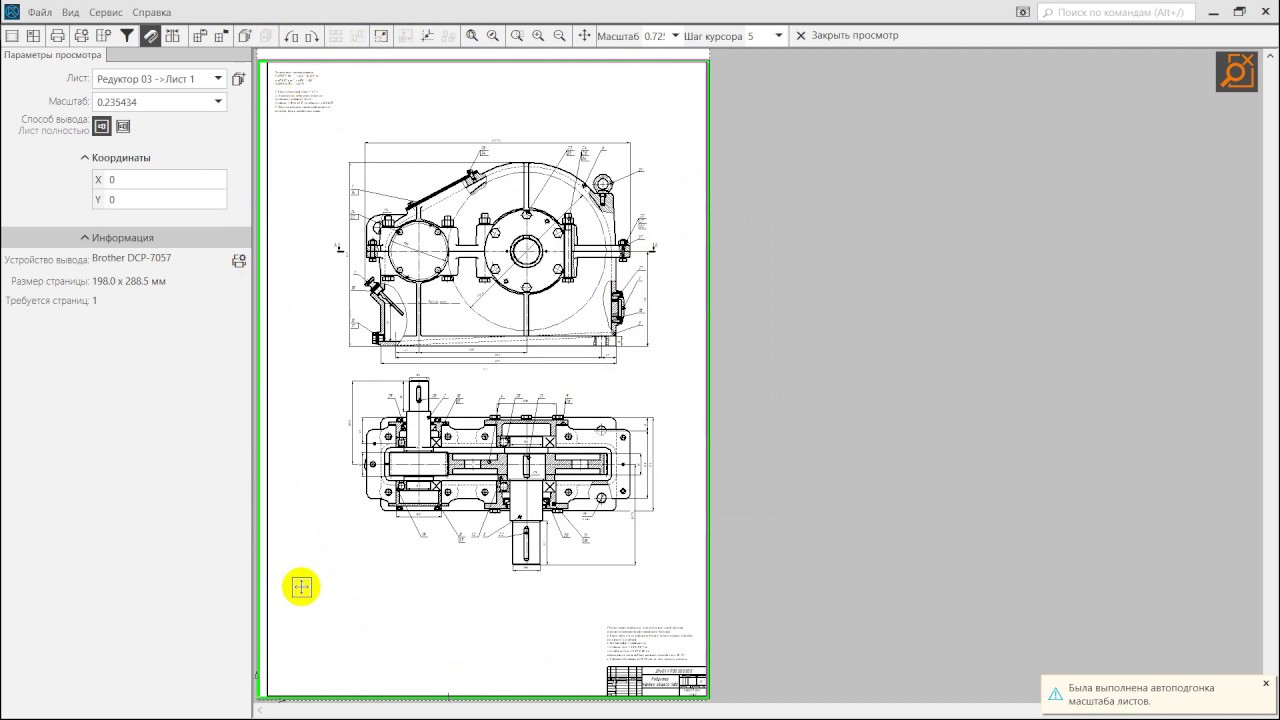
Task: Click the orange preview magnifier logo
Action: [x=1236, y=71]
